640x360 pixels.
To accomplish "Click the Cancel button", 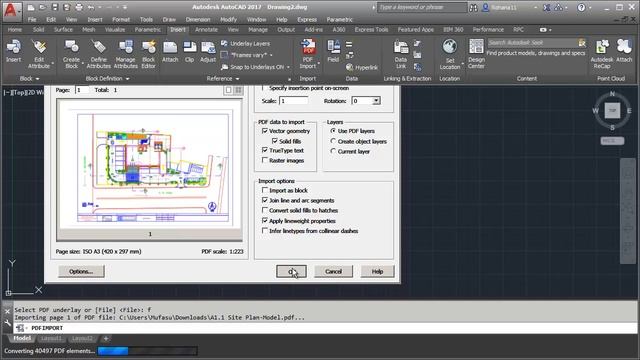I will coord(333,271).
